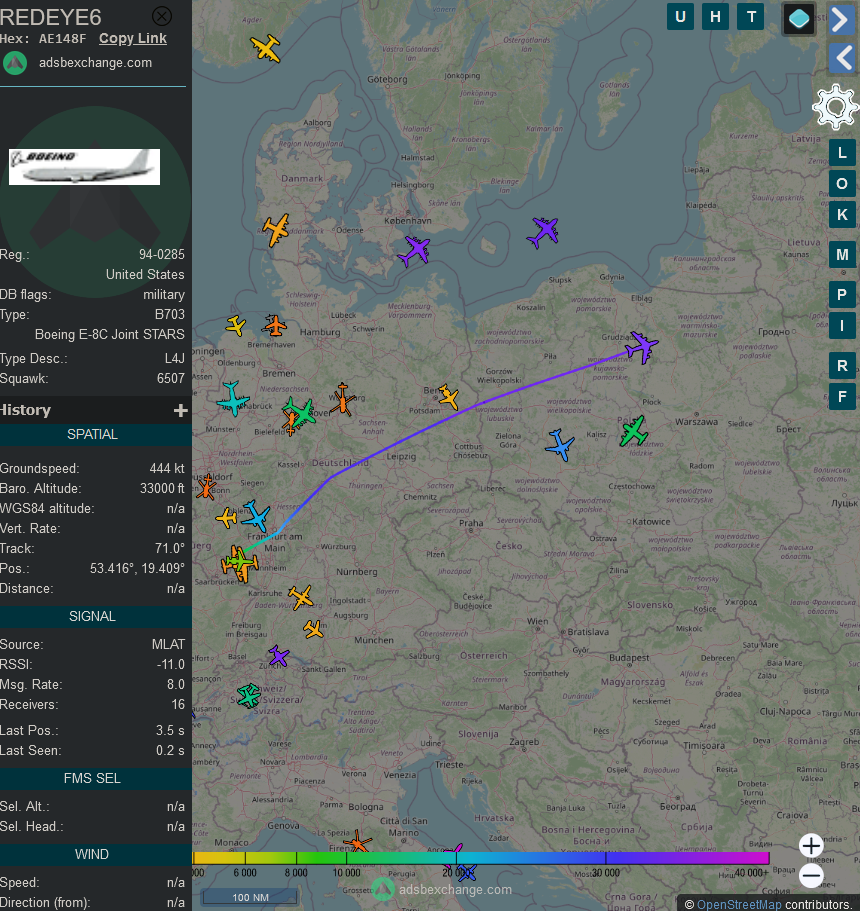Select the yellow aircraft near Agder
This screenshot has height=911, width=860.
tap(266, 48)
